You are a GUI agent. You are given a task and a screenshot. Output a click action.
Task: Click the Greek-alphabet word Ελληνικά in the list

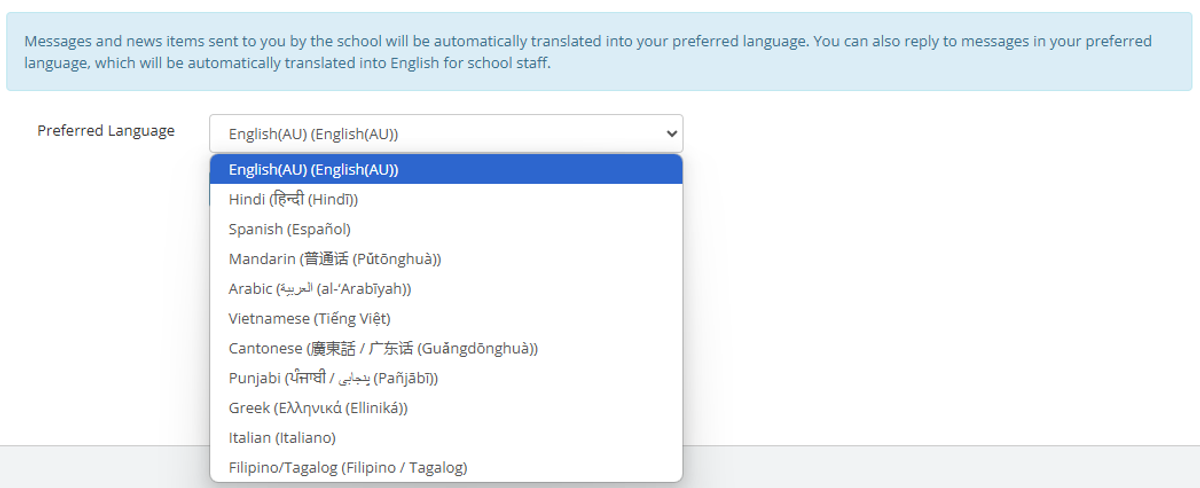click(x=308, y=408)
